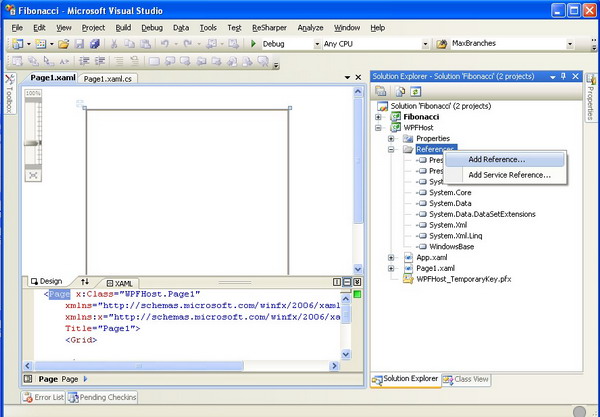Open the Pending Checkins tab
The height and width of the screenshot is (417, 600).
coord(102,397)
